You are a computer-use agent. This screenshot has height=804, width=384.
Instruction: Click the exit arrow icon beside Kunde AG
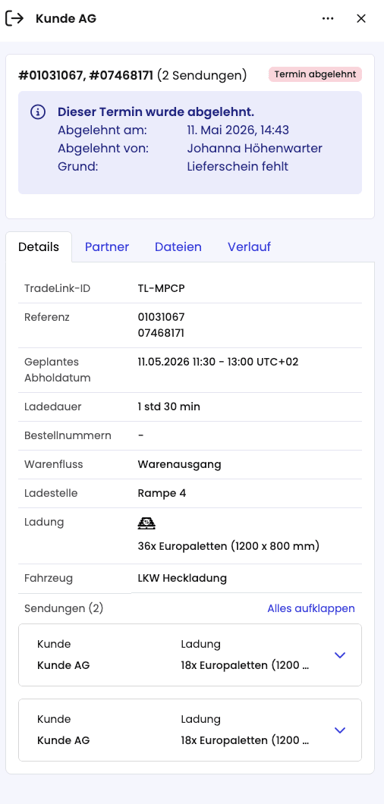tap(14, 18)
